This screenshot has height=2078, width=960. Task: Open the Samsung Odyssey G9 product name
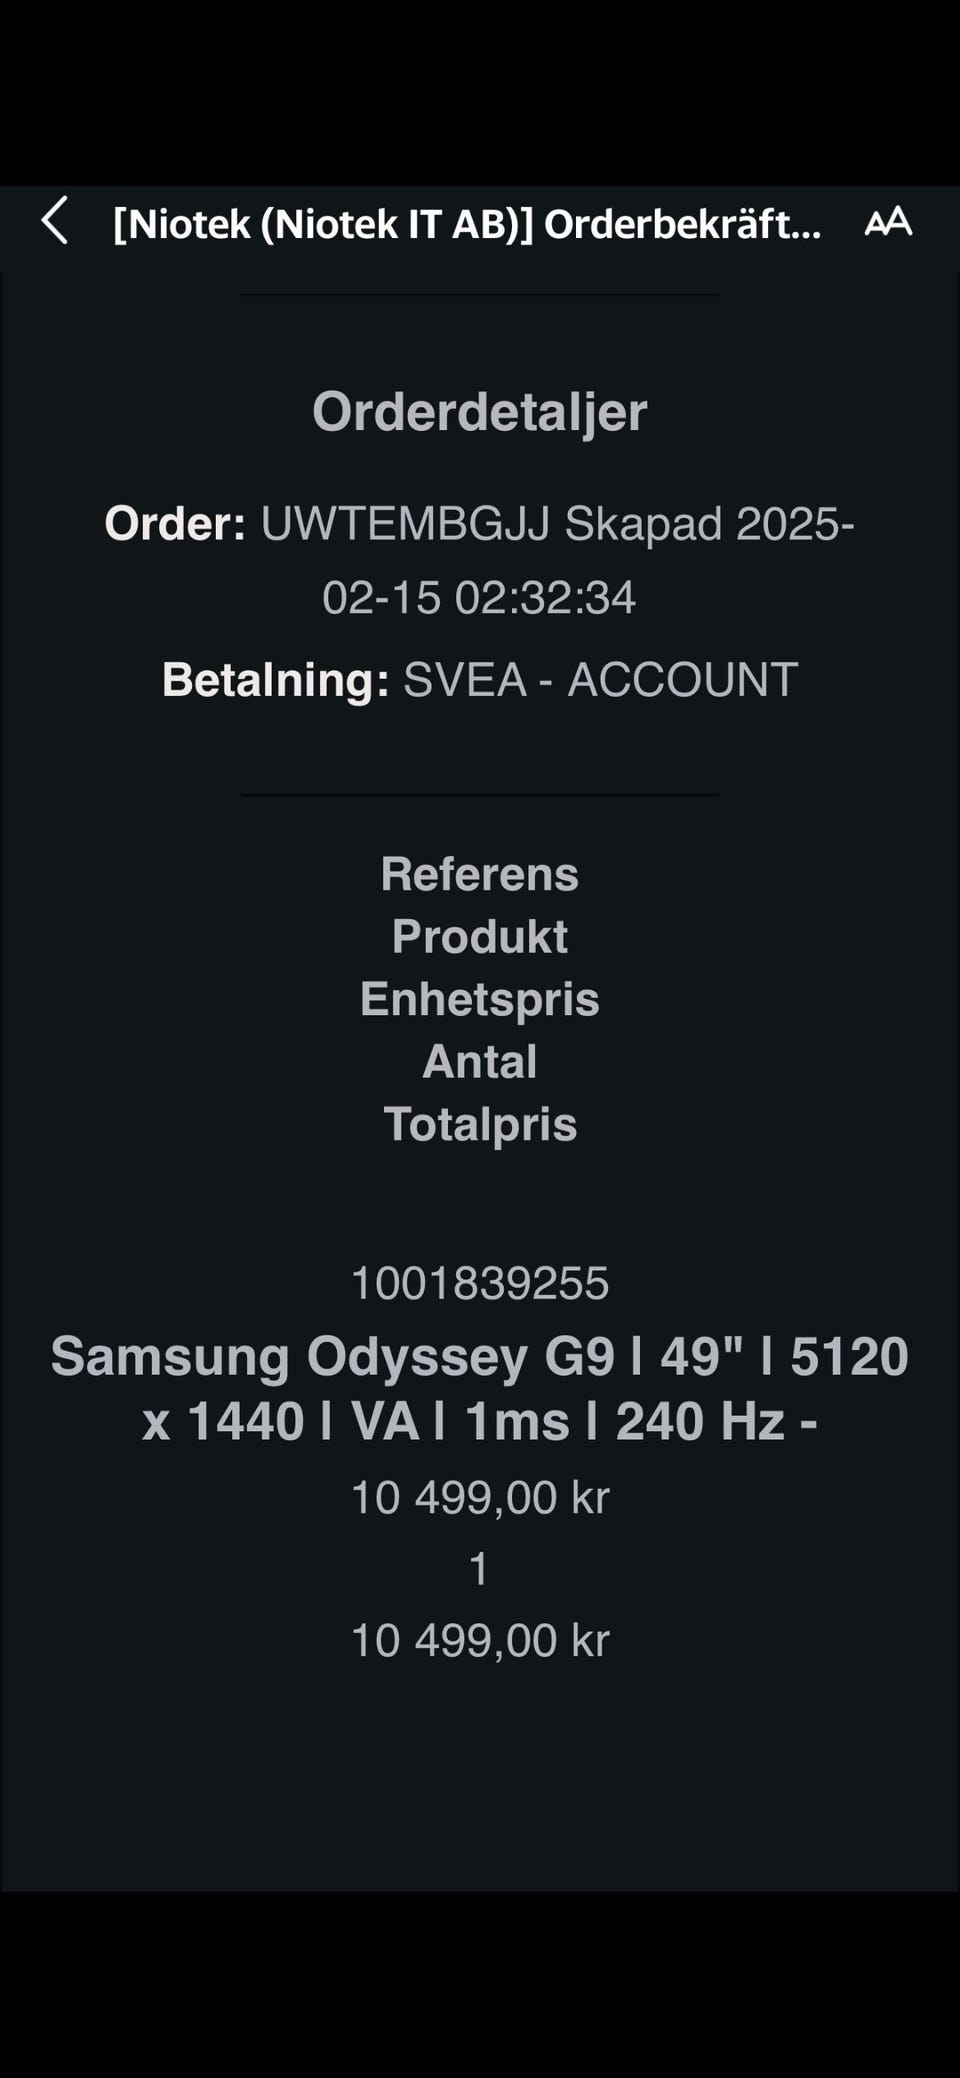[x=480, y=1357]
